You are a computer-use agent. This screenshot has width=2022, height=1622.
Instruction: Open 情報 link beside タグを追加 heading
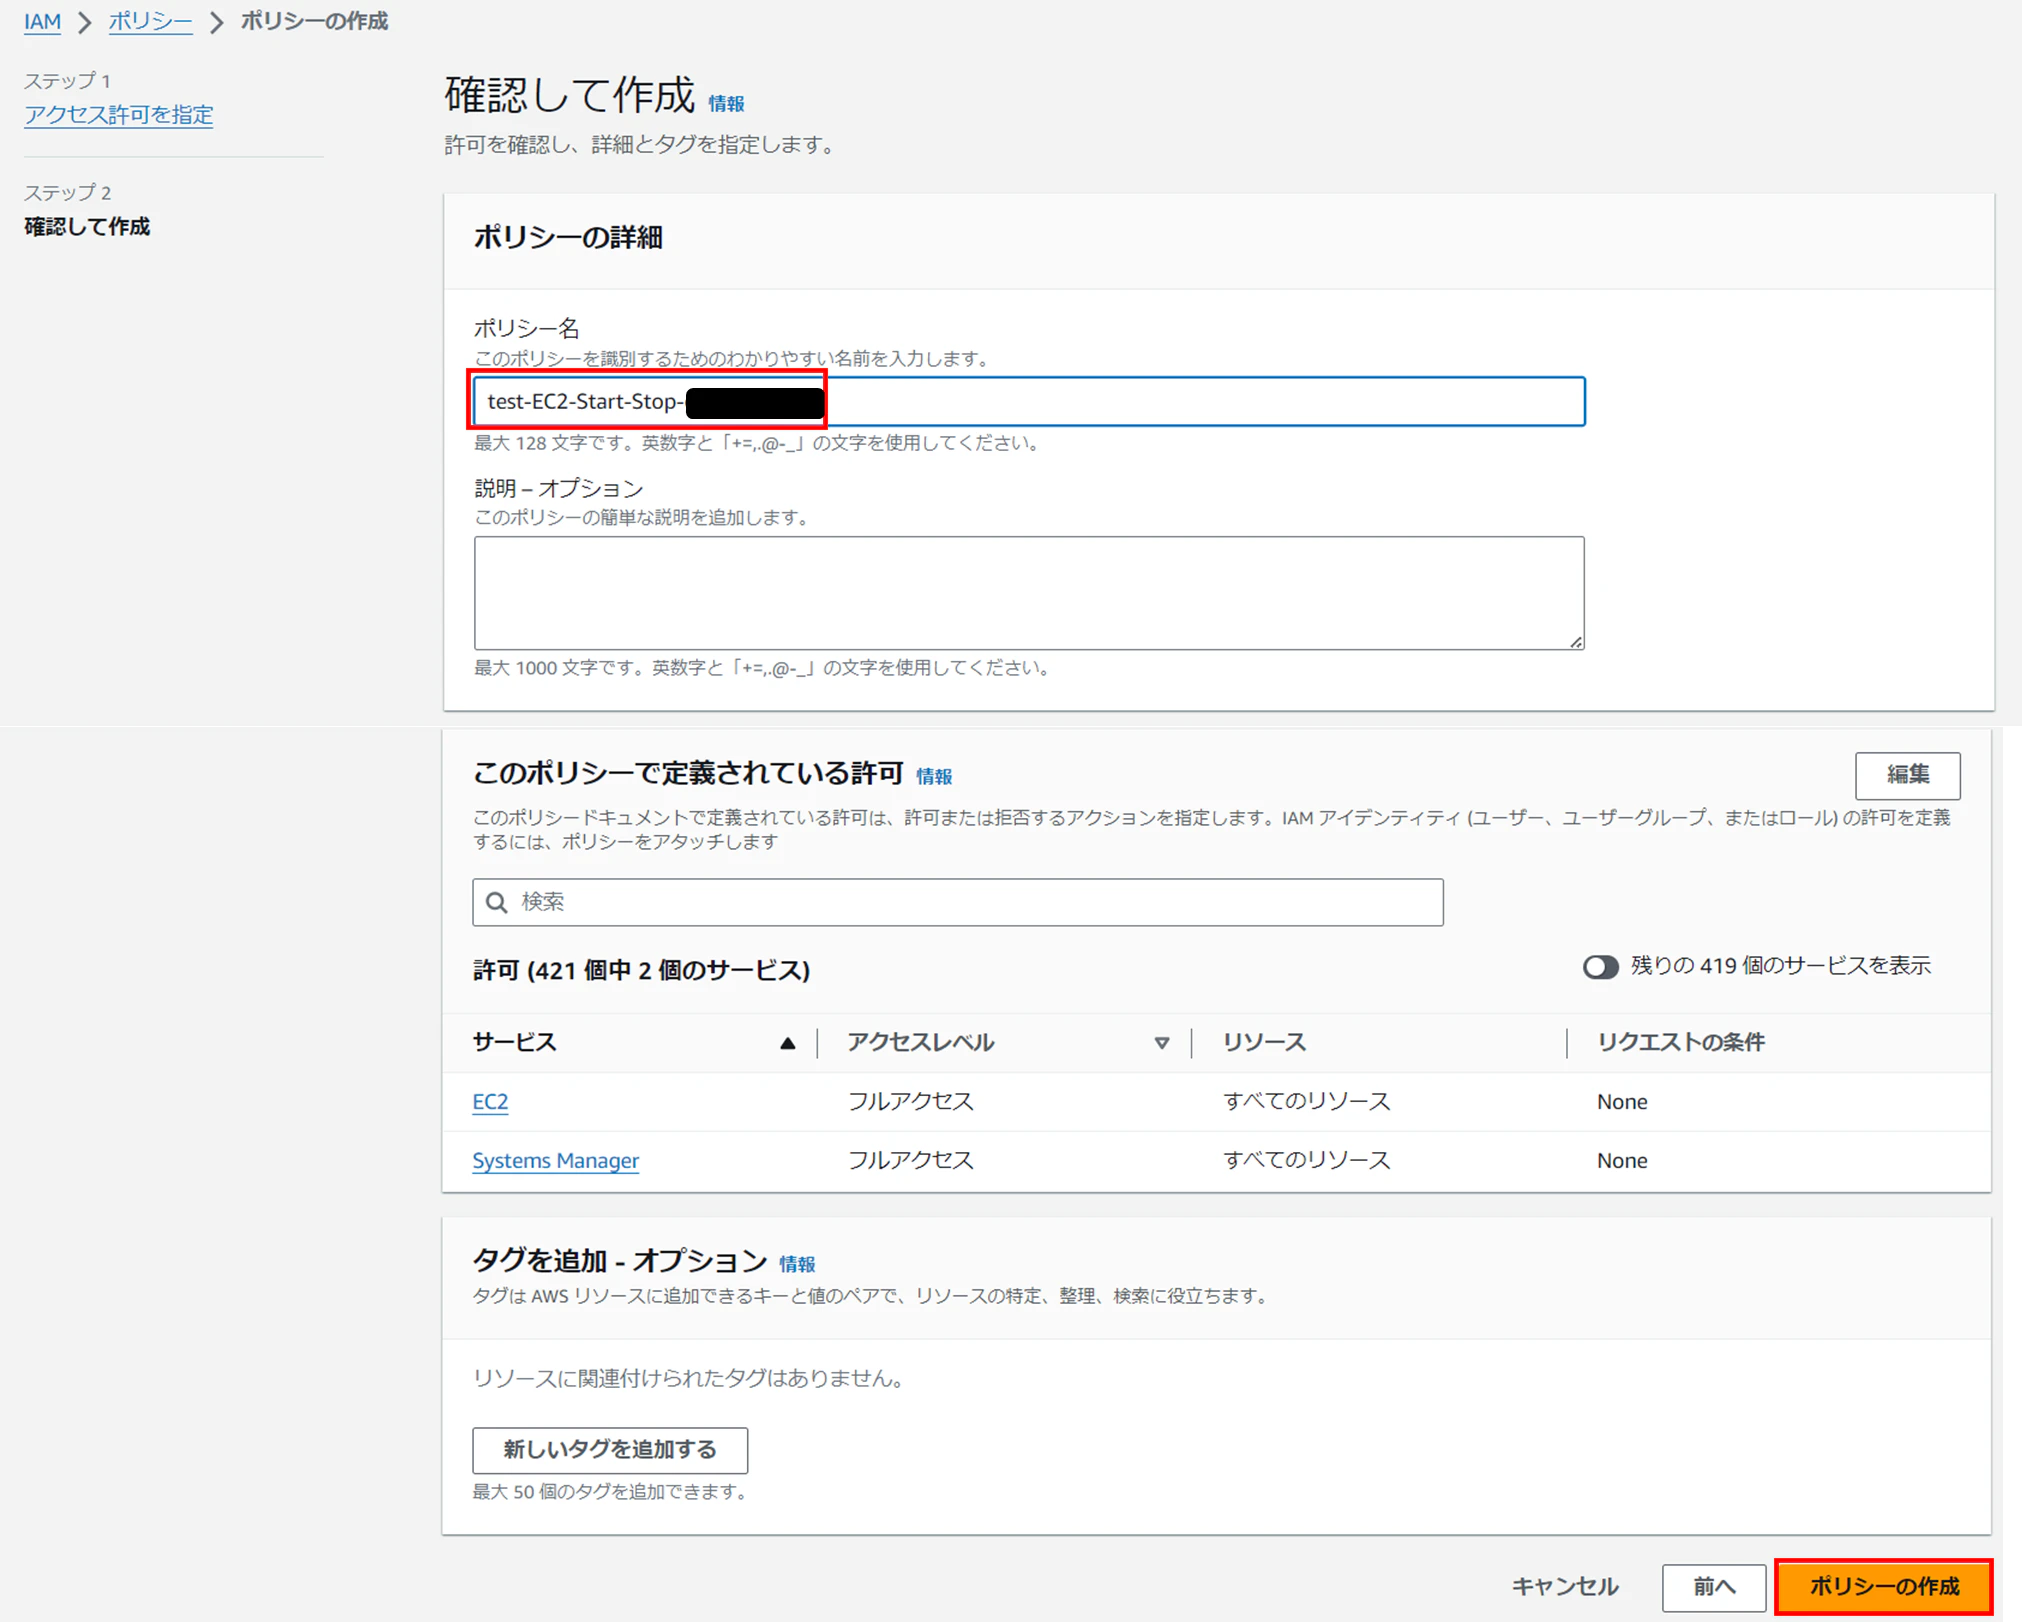coord(797,1264)
